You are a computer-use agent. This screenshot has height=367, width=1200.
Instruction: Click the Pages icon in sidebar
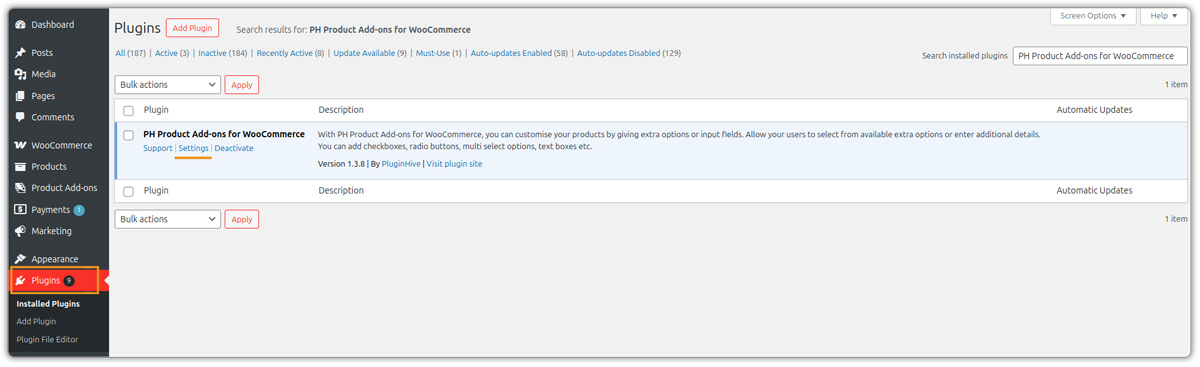click(20, 96)
